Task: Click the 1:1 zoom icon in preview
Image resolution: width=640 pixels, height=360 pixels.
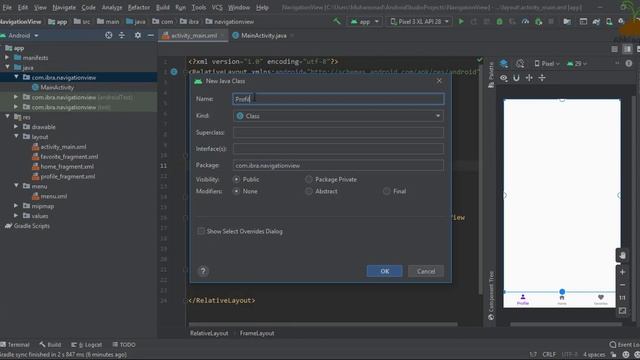Action: [x=622, y=298]
